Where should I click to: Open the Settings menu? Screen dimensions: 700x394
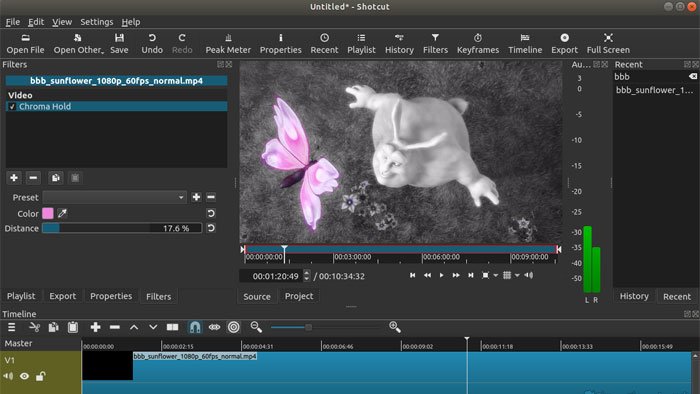point(96,21)
